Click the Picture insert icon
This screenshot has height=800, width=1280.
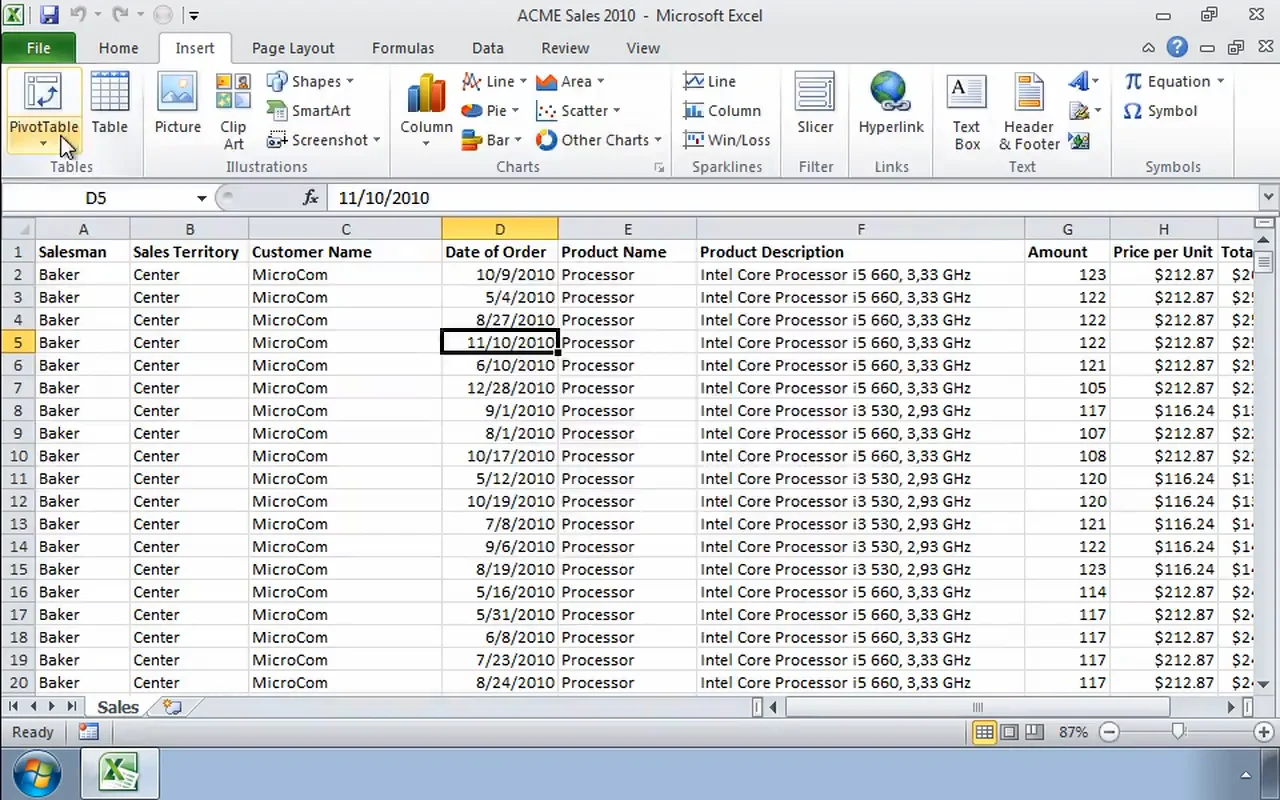coord(177,103)
